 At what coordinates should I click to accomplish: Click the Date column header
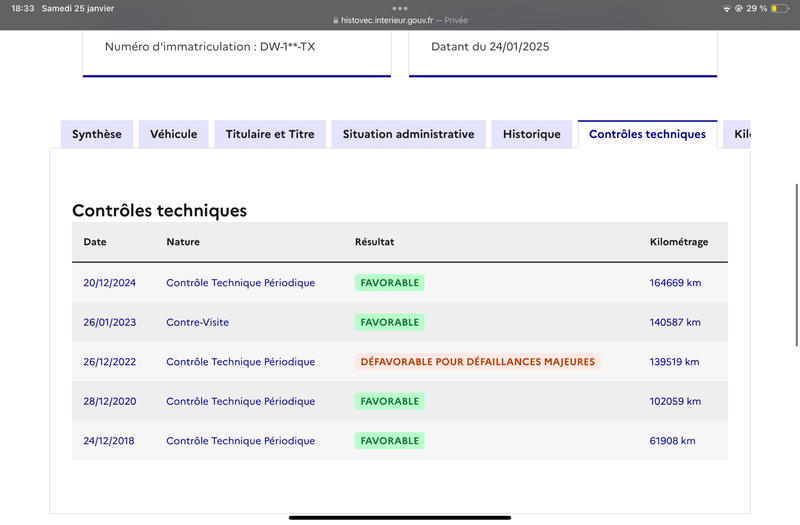[x=95, y=242]
